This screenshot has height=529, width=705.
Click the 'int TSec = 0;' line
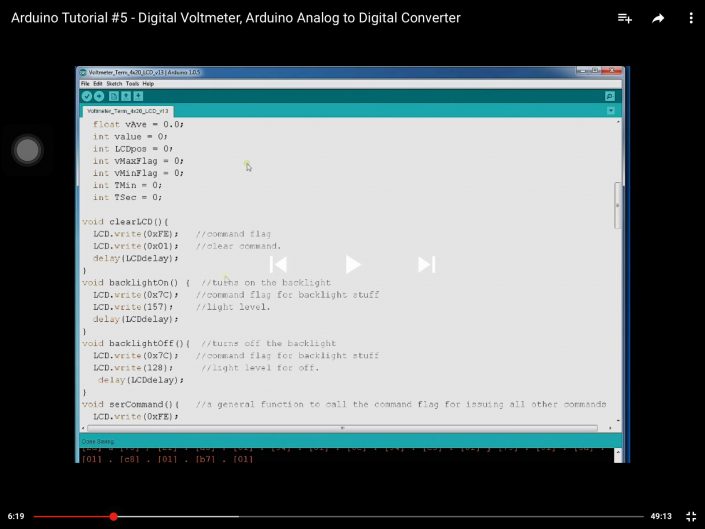click(127, 197)
